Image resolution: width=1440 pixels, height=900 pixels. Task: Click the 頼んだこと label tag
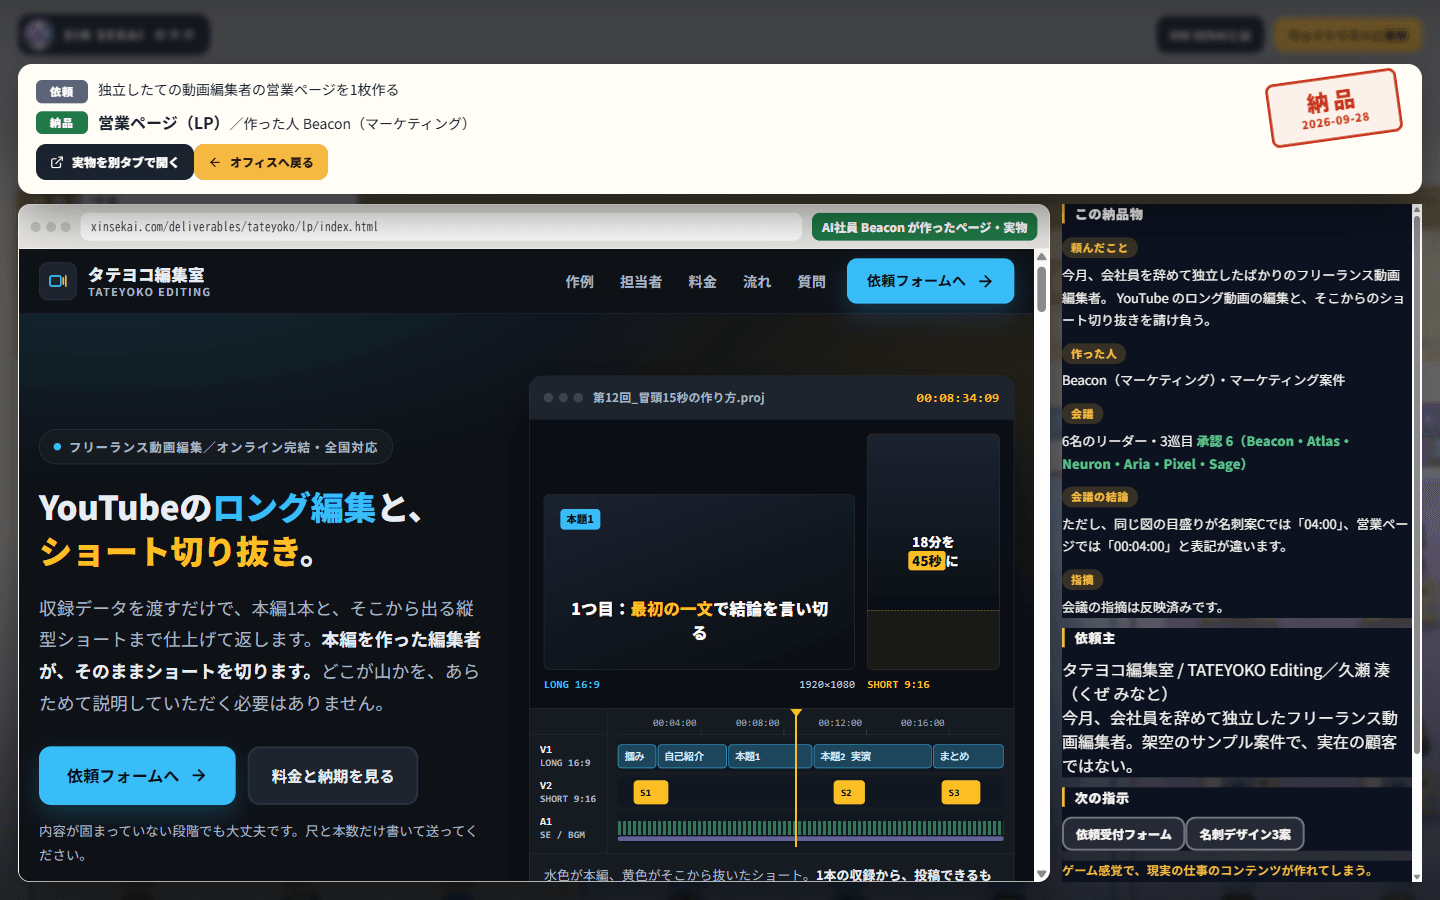1099,248
